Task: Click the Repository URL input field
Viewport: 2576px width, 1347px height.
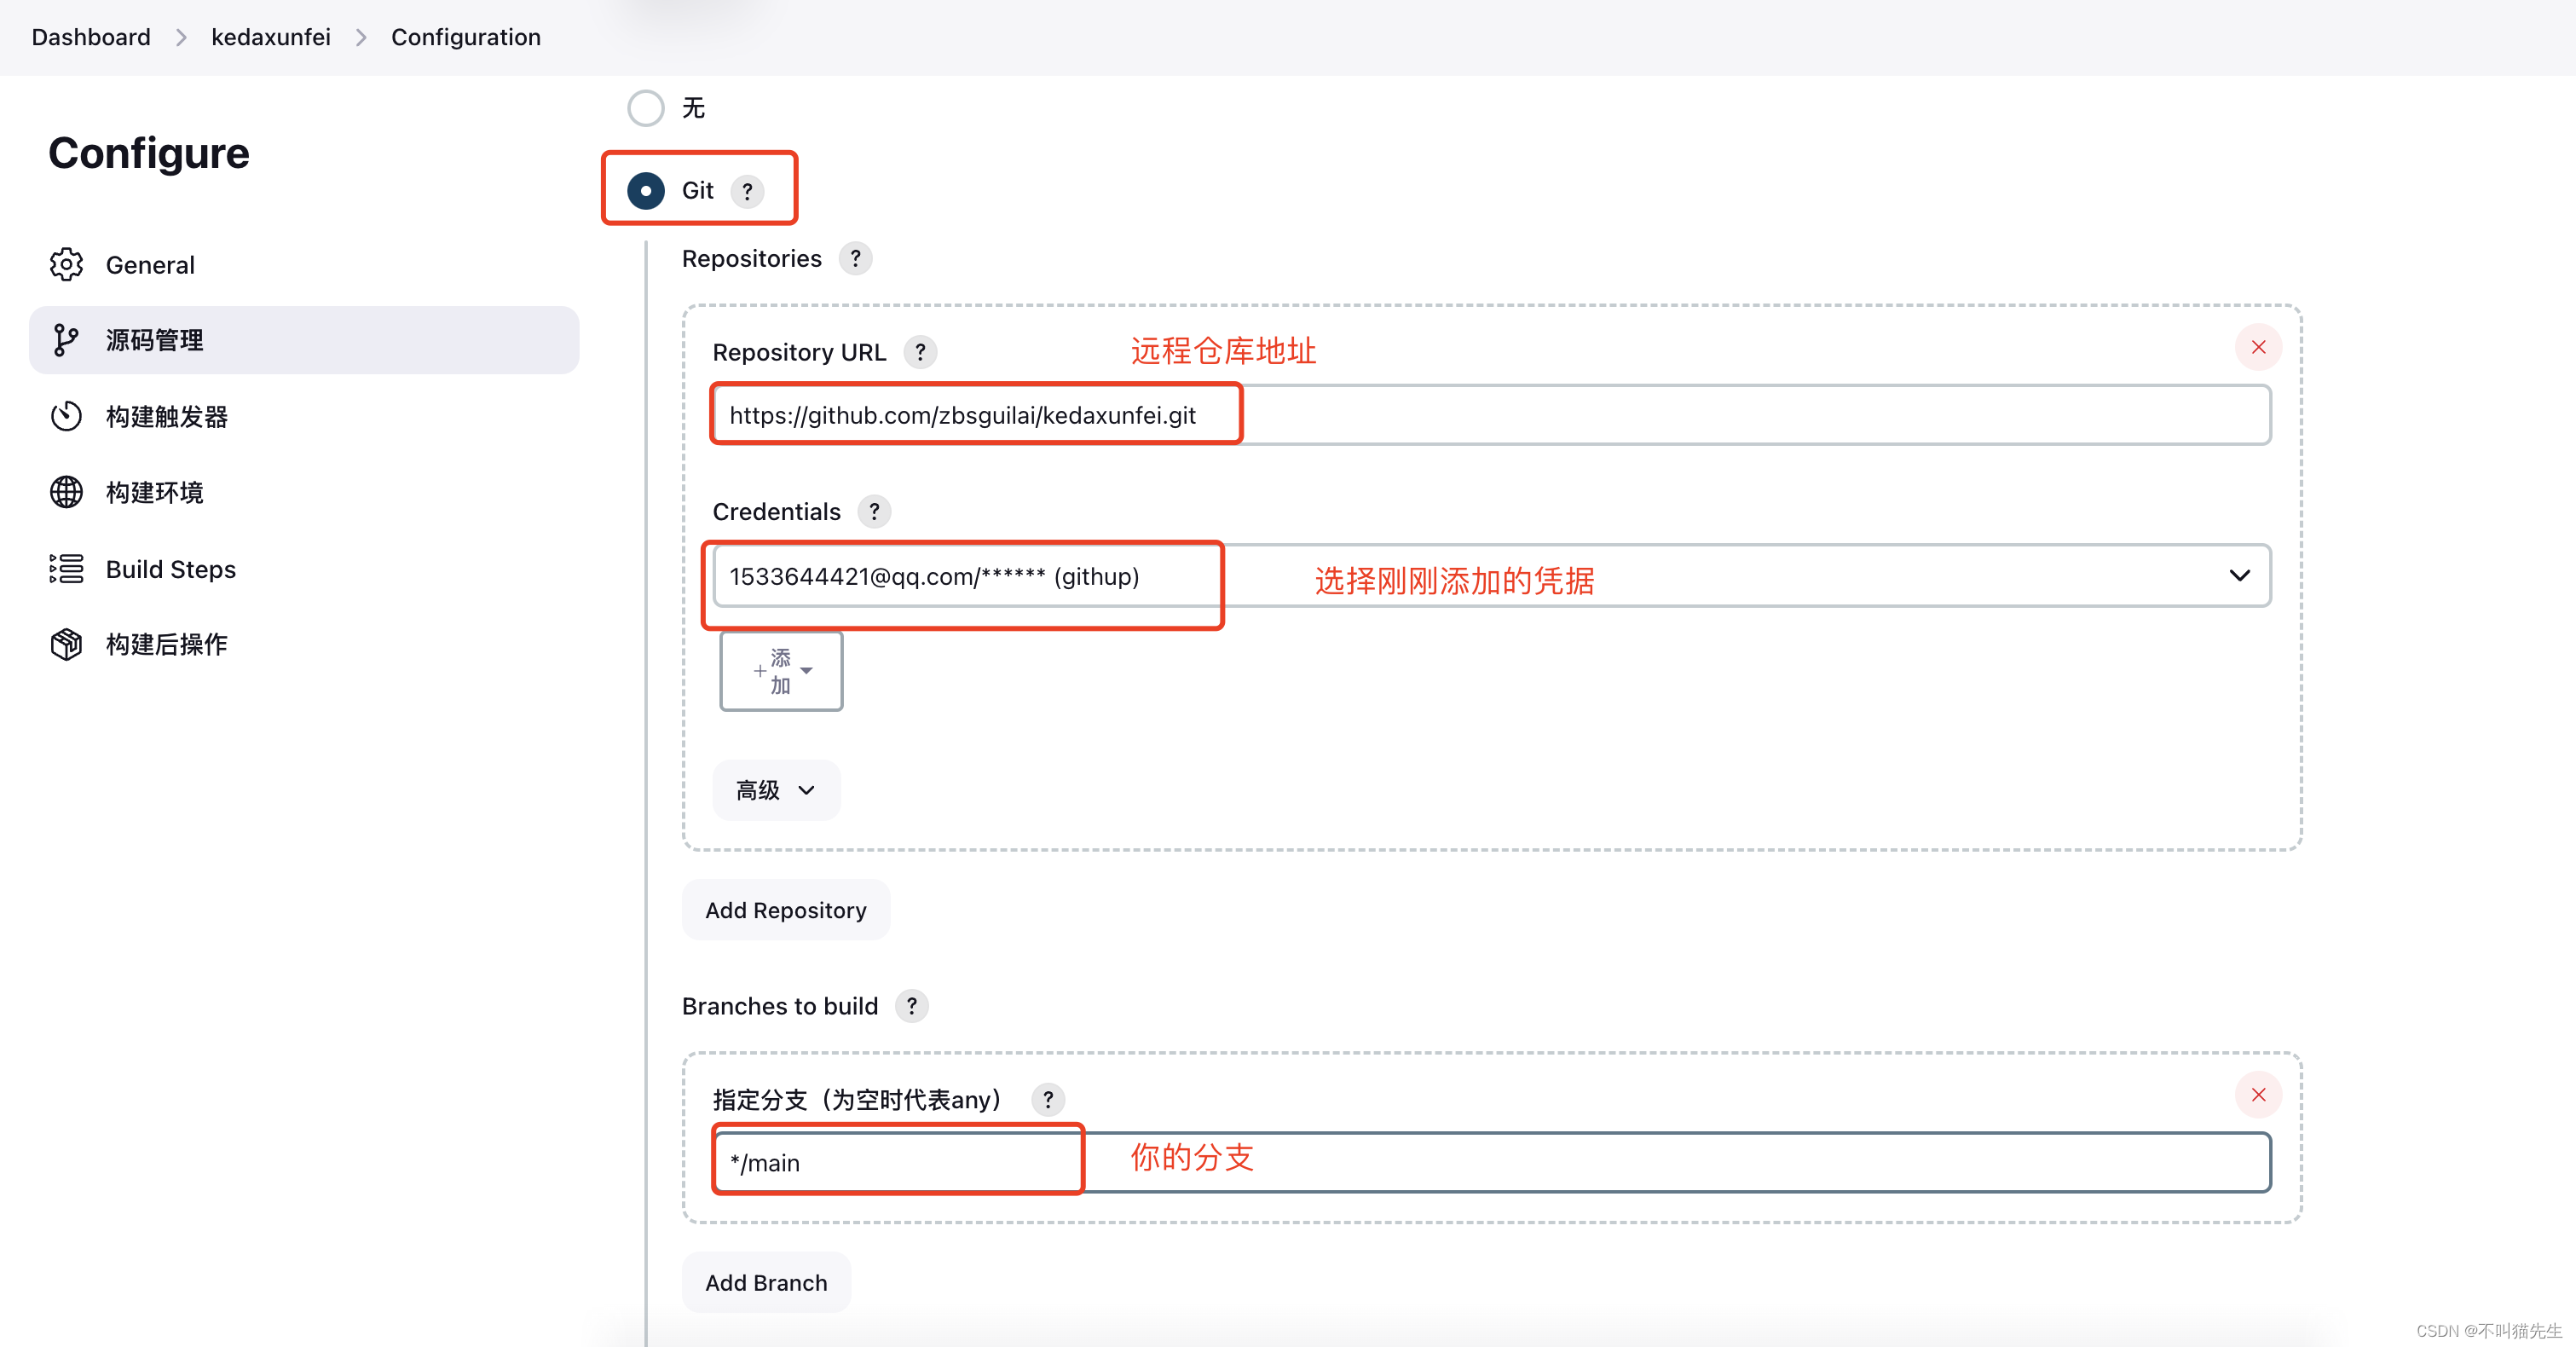Action: coord(1491,415)
